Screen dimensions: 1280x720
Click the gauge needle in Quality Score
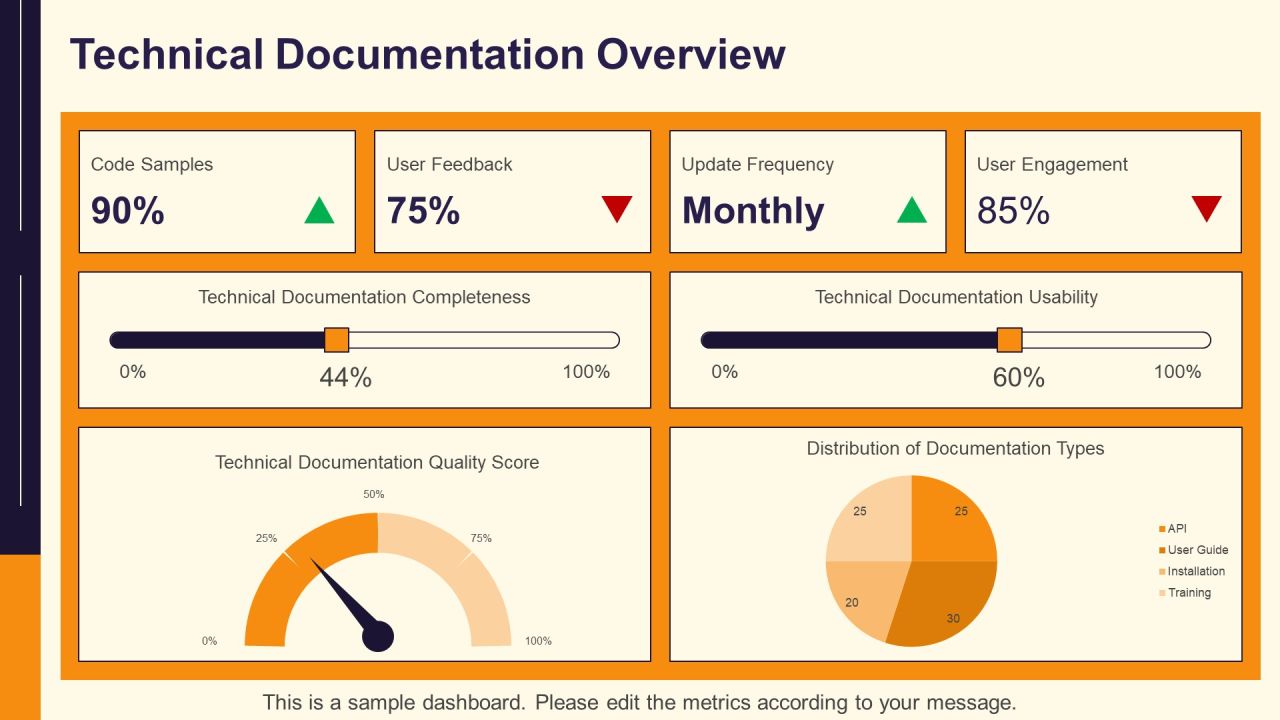pyautogui.click(x=350, y=606)
